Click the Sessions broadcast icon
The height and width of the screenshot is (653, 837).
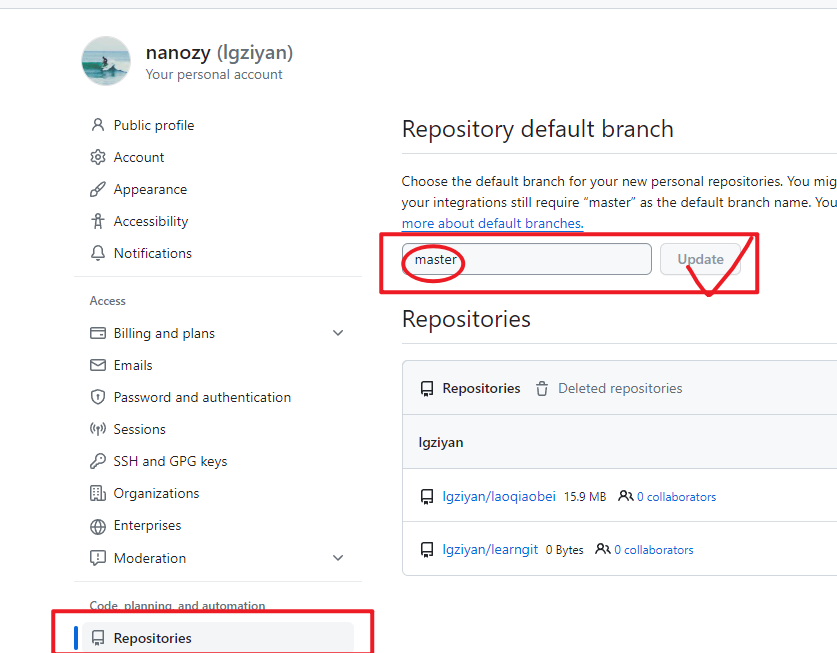97,429
